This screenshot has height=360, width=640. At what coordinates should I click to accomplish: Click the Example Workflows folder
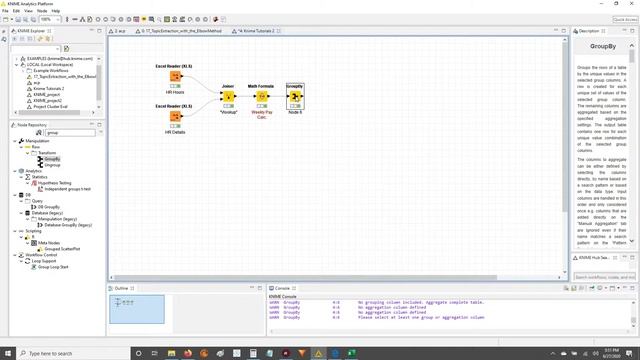[x=51, y=71]
